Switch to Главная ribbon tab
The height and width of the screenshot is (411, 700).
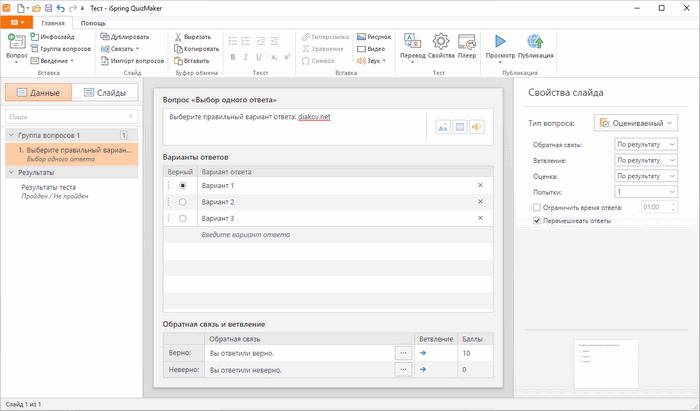tap(53, 23)
